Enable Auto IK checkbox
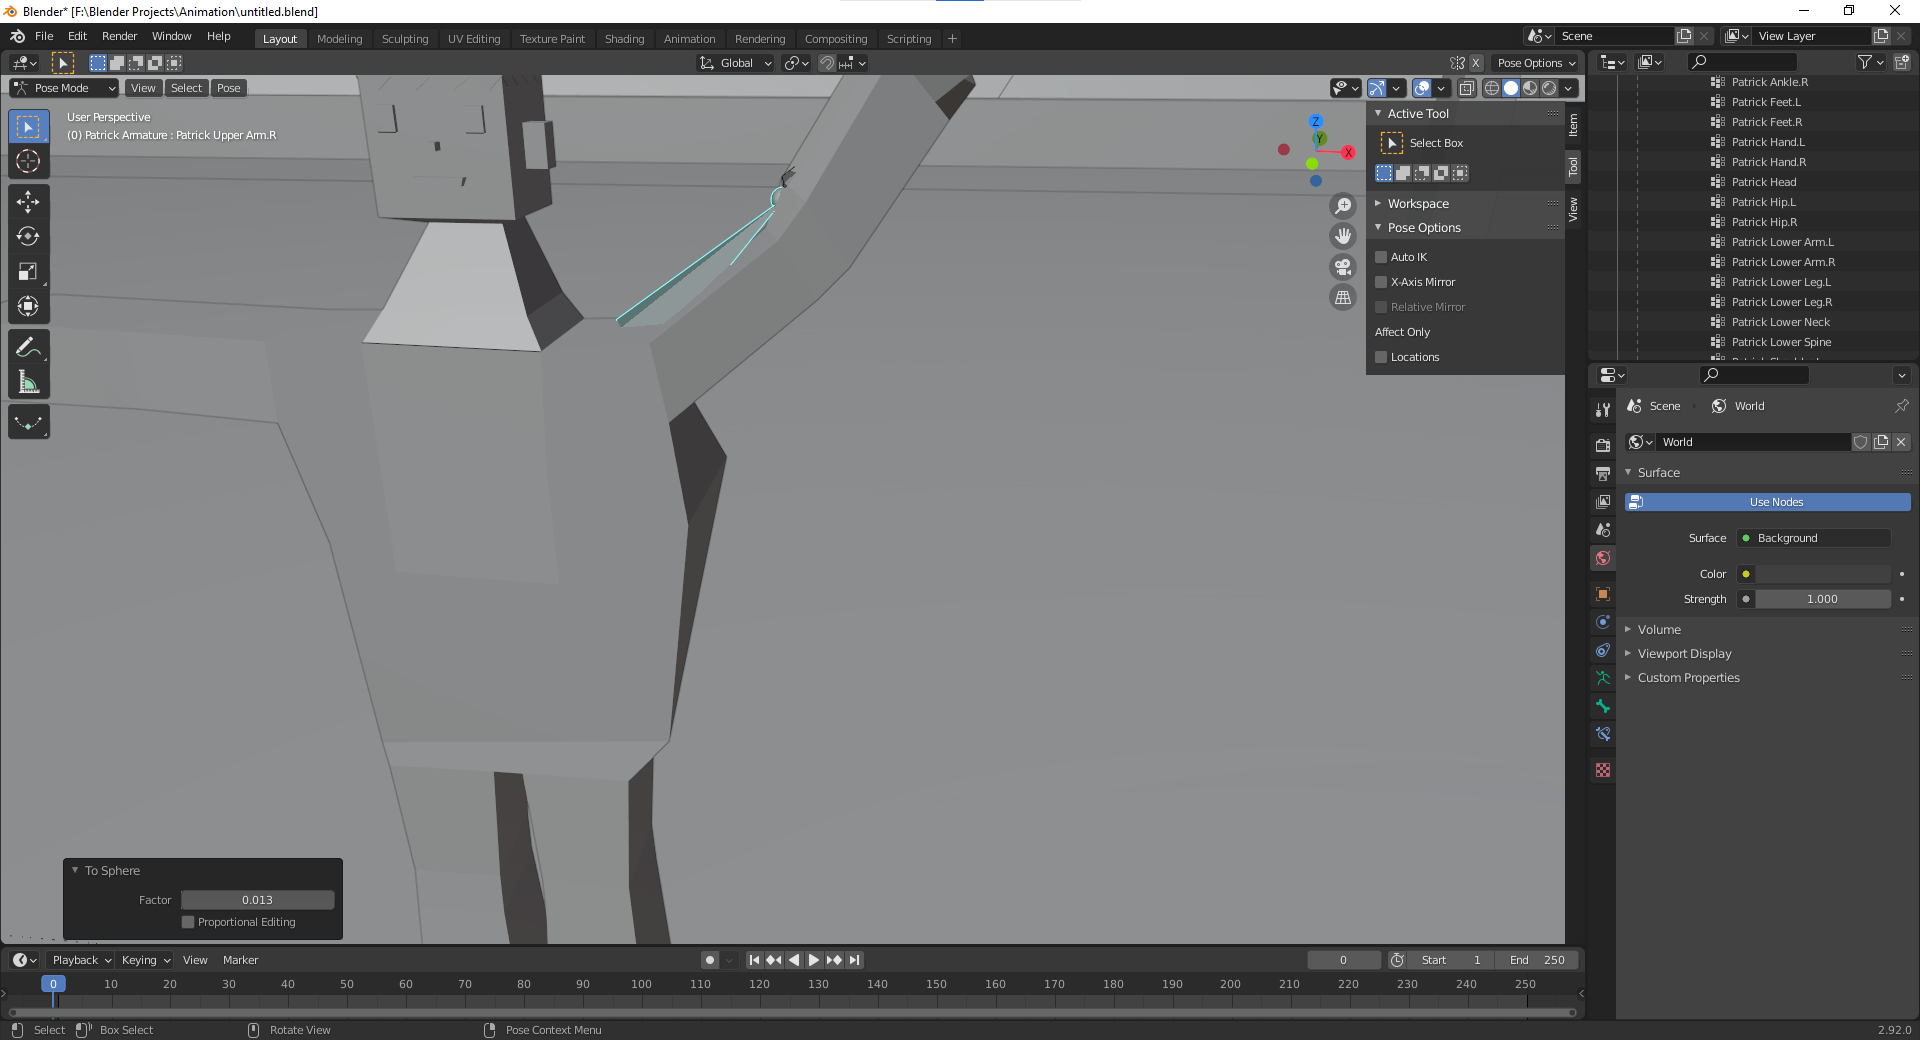Image resolution: width=1920 pixels, height=1040 pixels. [x=1381, y=257]
